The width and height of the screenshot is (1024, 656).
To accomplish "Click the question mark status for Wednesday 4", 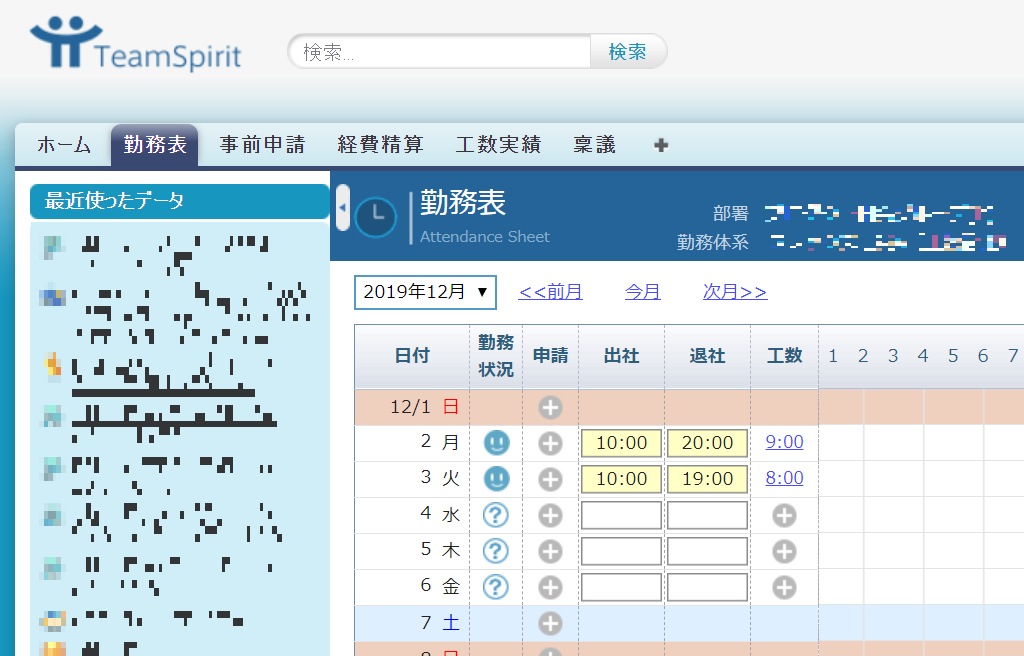I will pyautogui.click(x=496, y=515).
